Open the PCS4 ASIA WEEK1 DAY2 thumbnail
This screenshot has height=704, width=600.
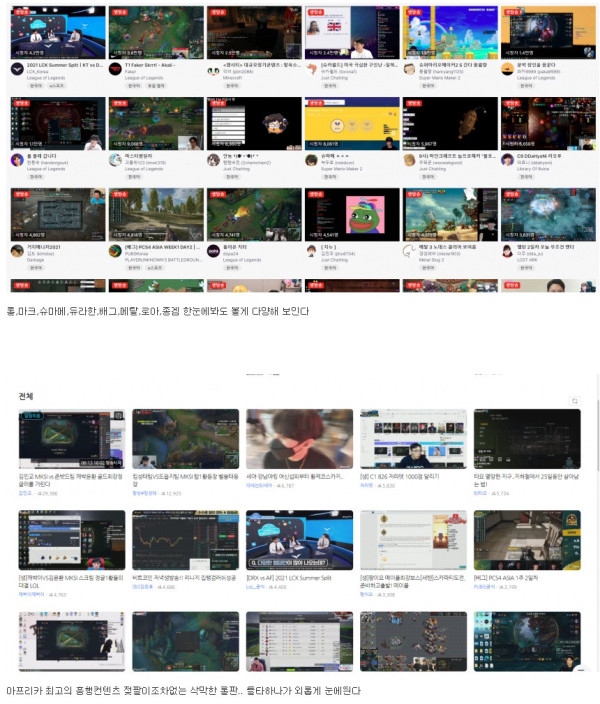pyautogui.click(x=156, y=215)
